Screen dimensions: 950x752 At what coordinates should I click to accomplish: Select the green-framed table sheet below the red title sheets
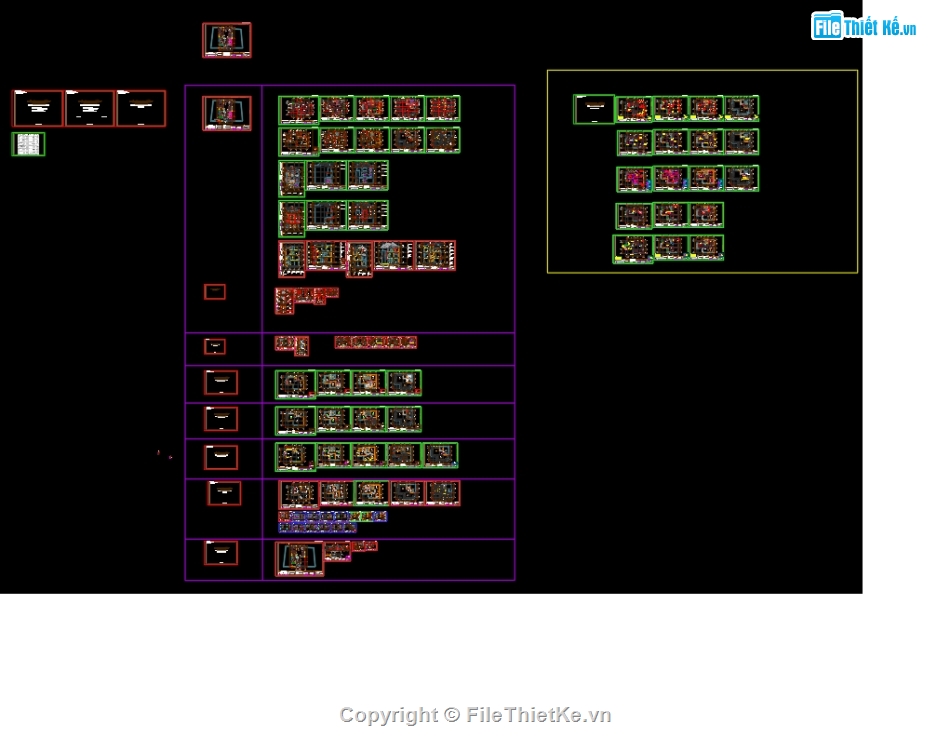[x=28, y=144]
